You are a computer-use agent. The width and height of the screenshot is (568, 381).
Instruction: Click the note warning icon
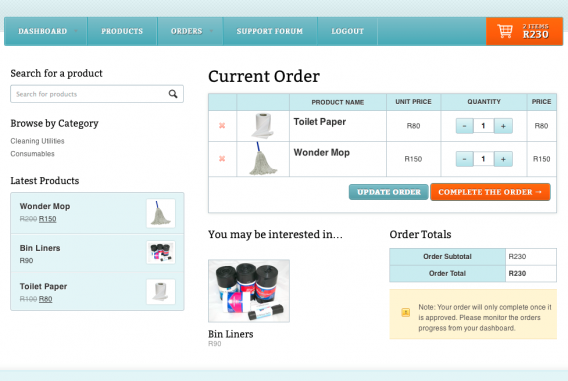(x=406, y=312)
